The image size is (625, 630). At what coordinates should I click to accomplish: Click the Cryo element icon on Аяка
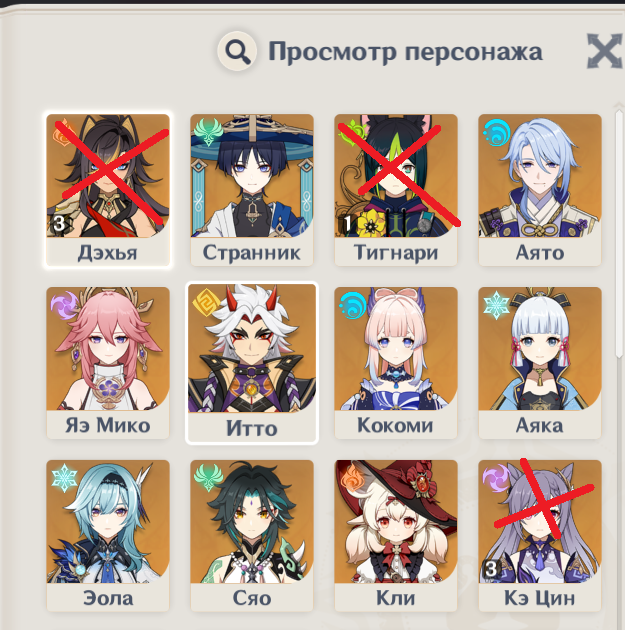496,305
